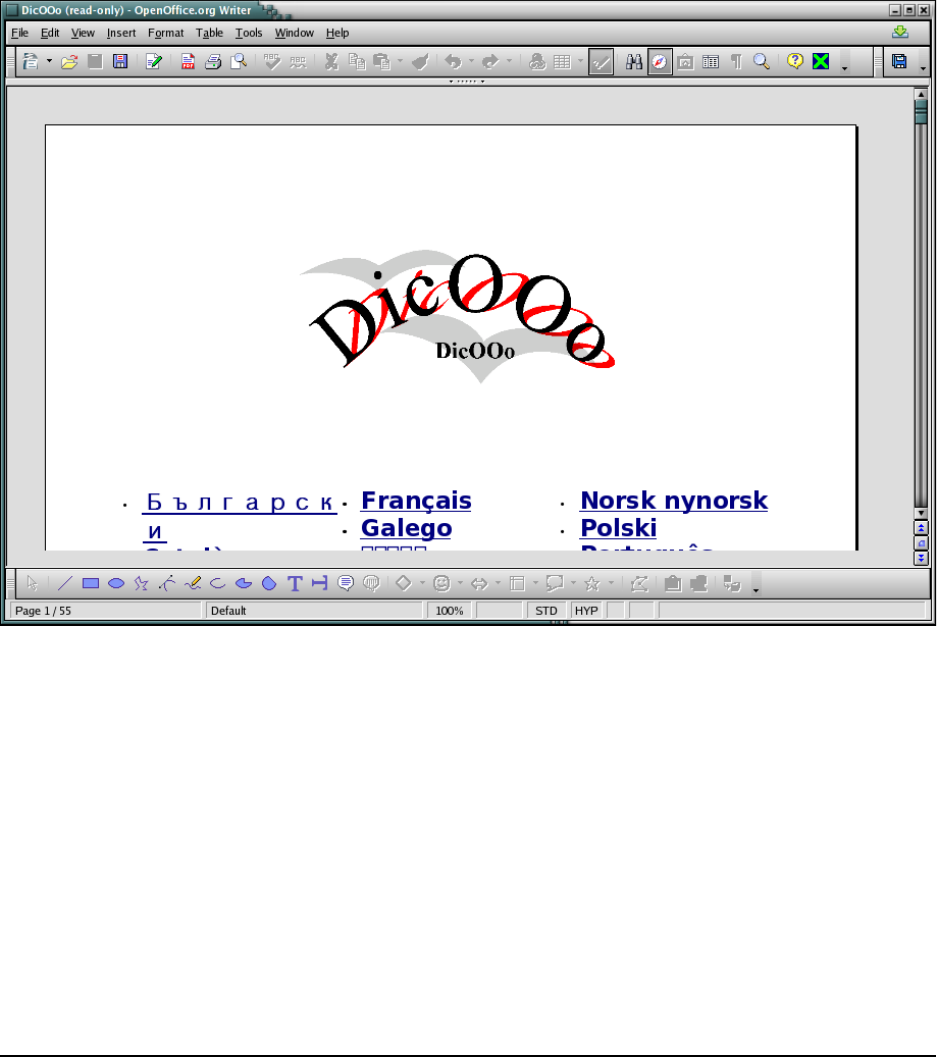937x1057 pixels.
Task: Click the download update icon in menu bar
Action: [x=900, y=32]
